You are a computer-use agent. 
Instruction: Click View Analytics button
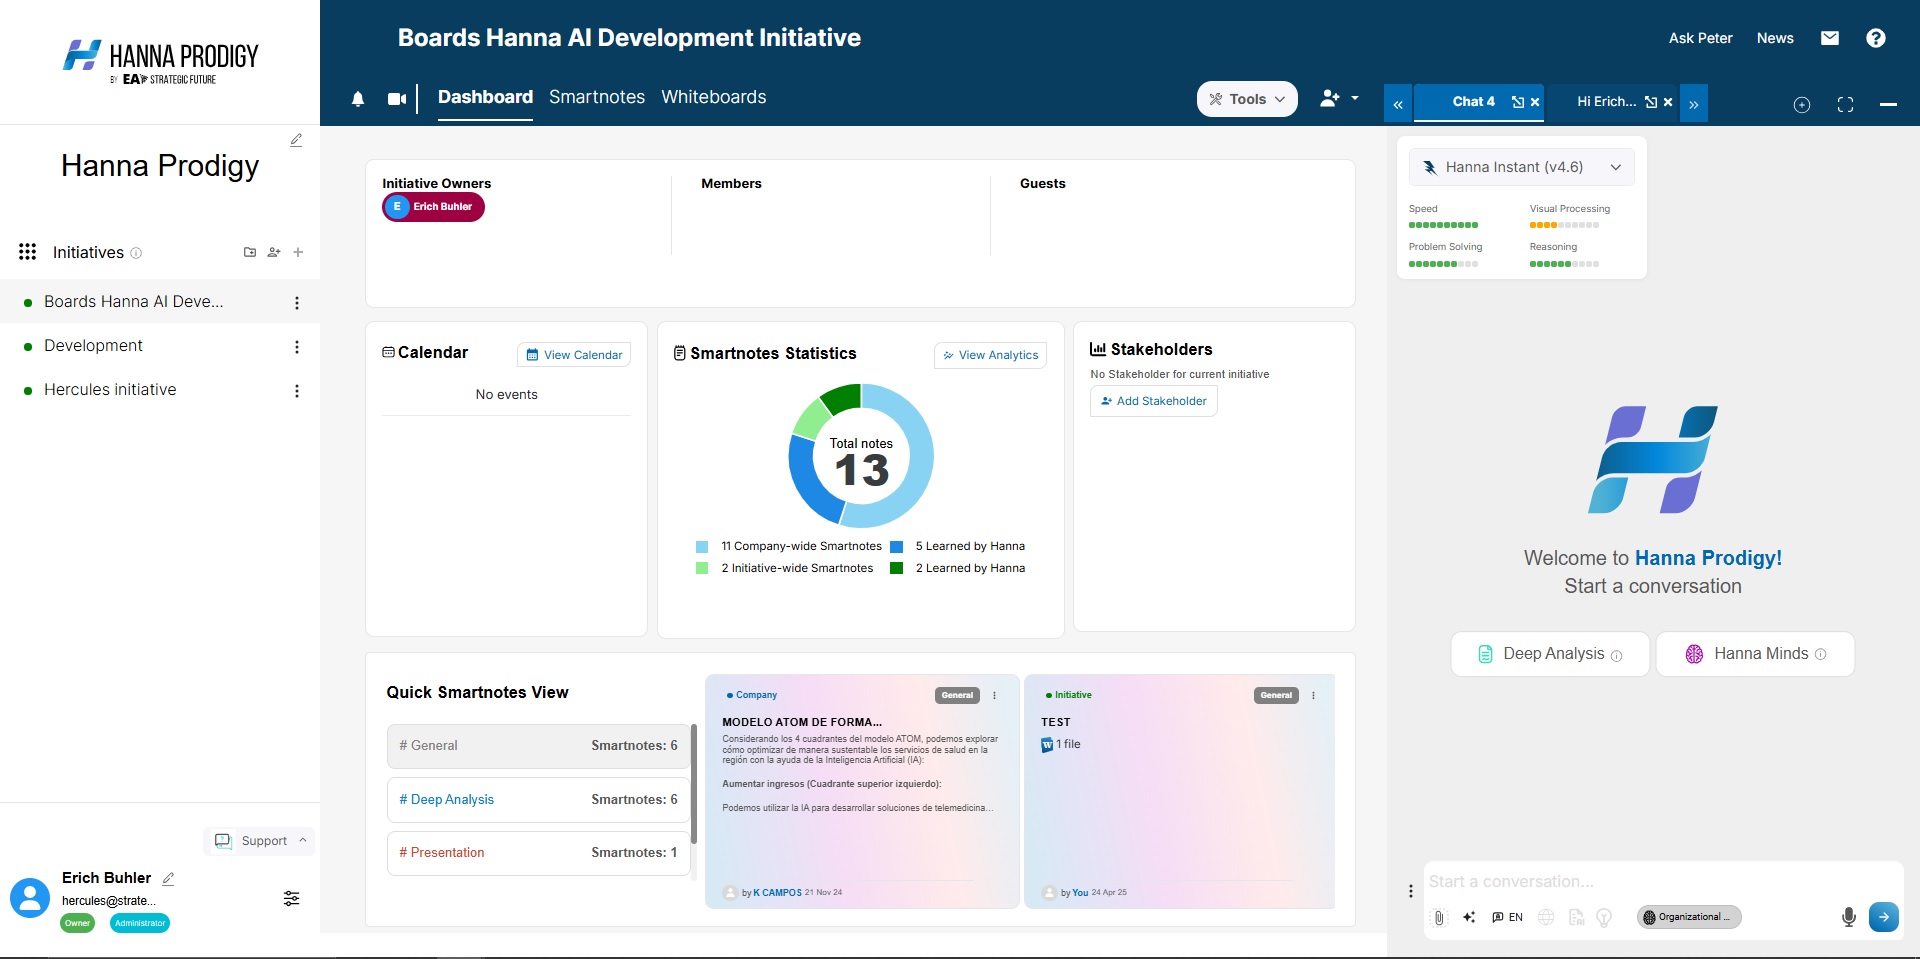coord(990,355)
